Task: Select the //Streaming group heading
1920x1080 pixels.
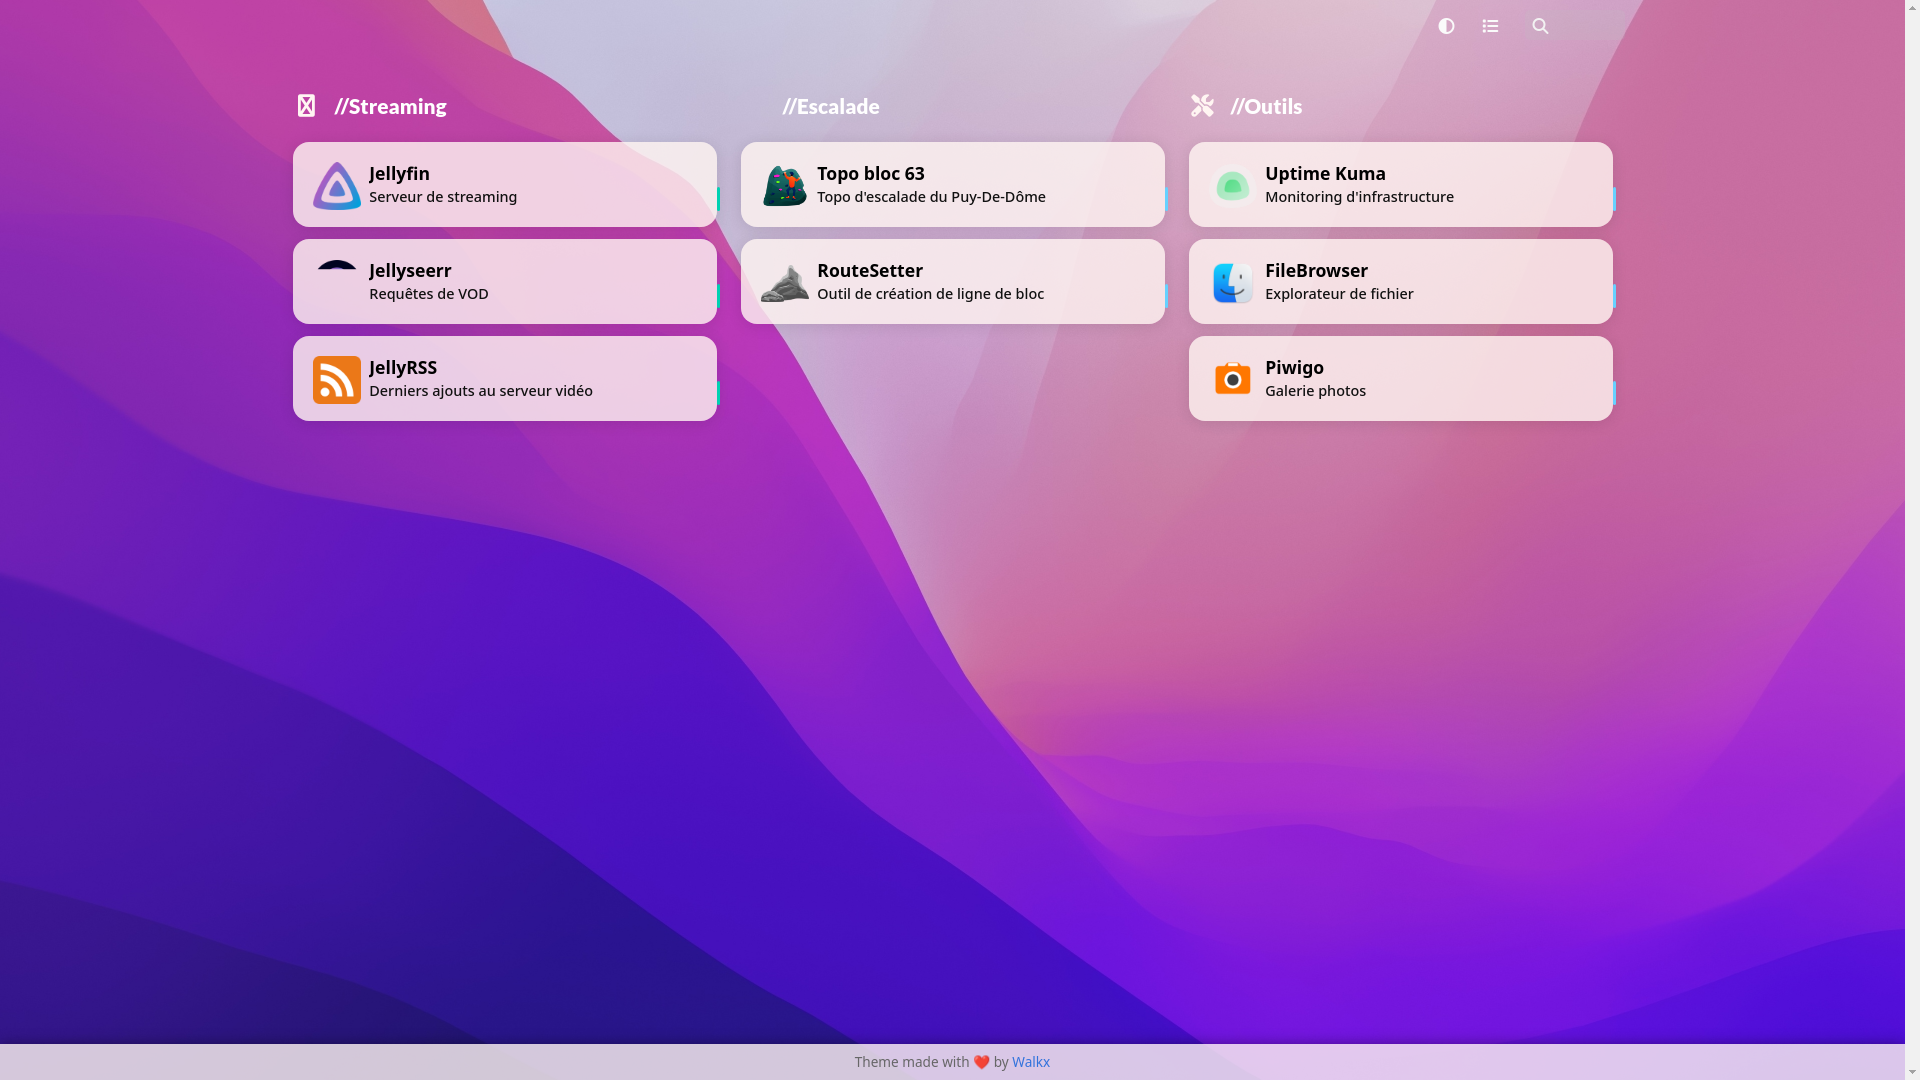Action: point(390,106)
